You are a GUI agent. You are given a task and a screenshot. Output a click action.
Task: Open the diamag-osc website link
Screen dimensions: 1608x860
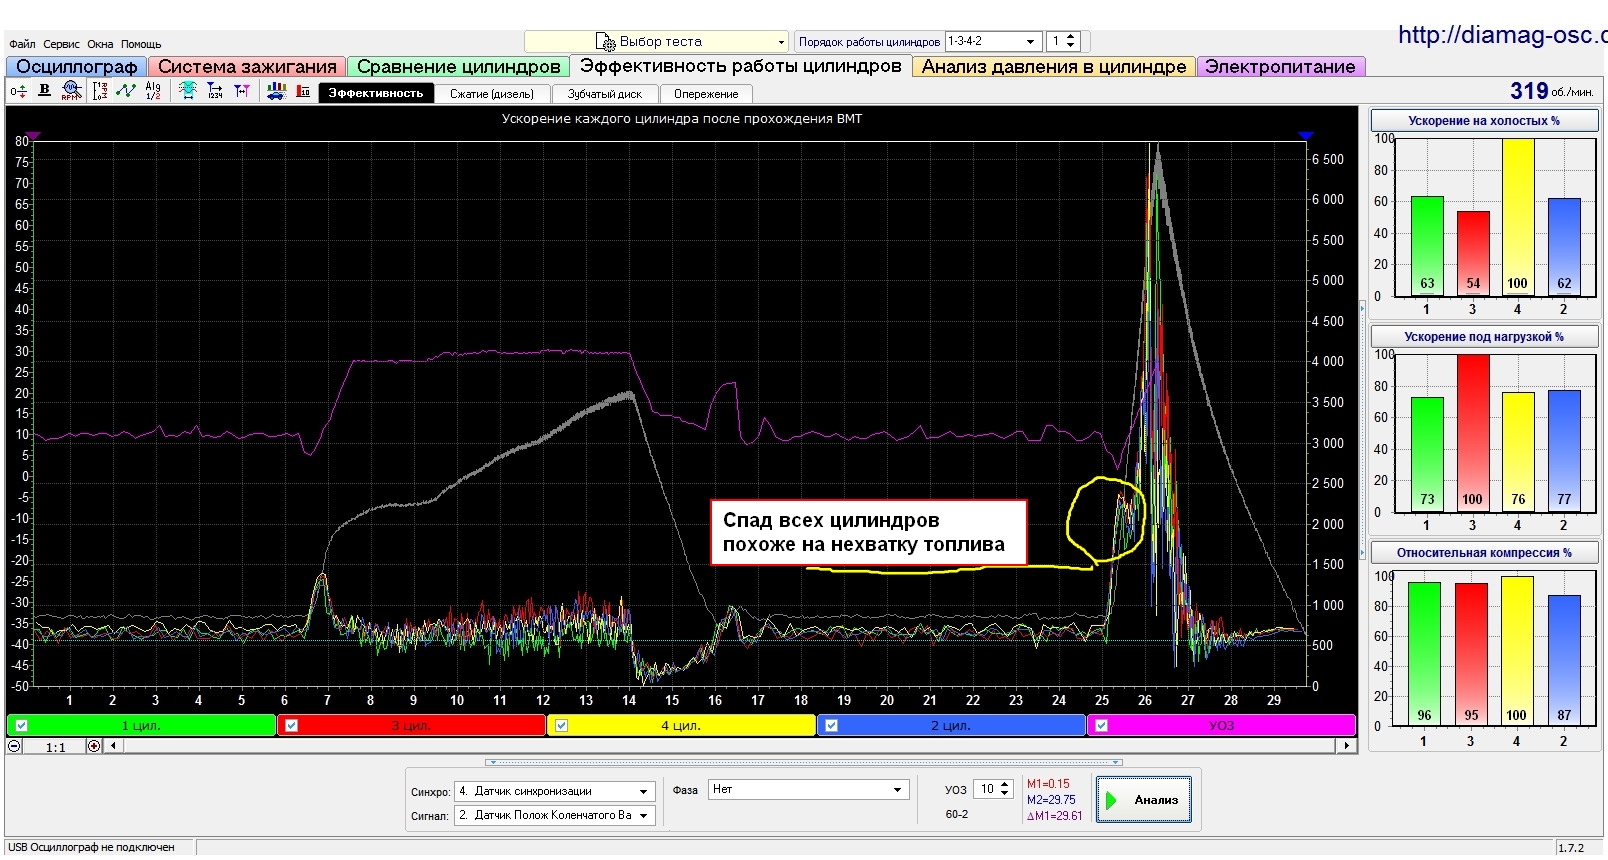[1502, 35]
